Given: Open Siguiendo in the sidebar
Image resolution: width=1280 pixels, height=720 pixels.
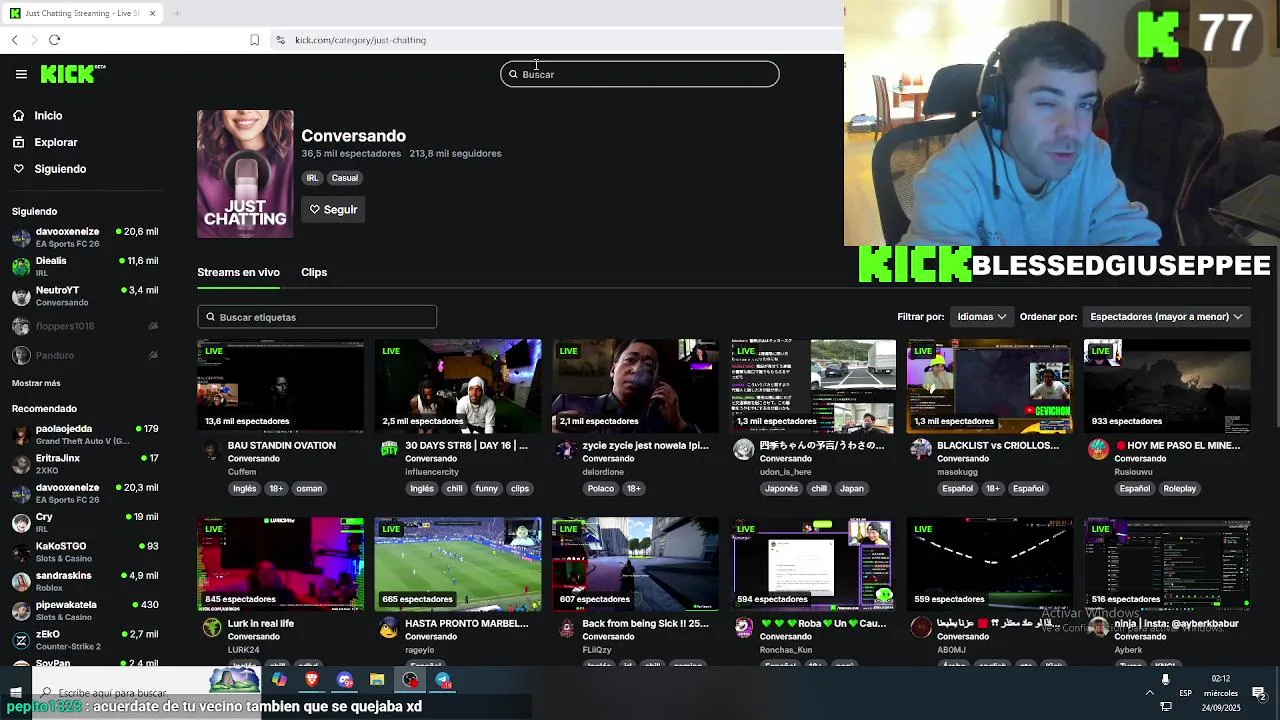Looking at the screenshot, I should 60,169.
